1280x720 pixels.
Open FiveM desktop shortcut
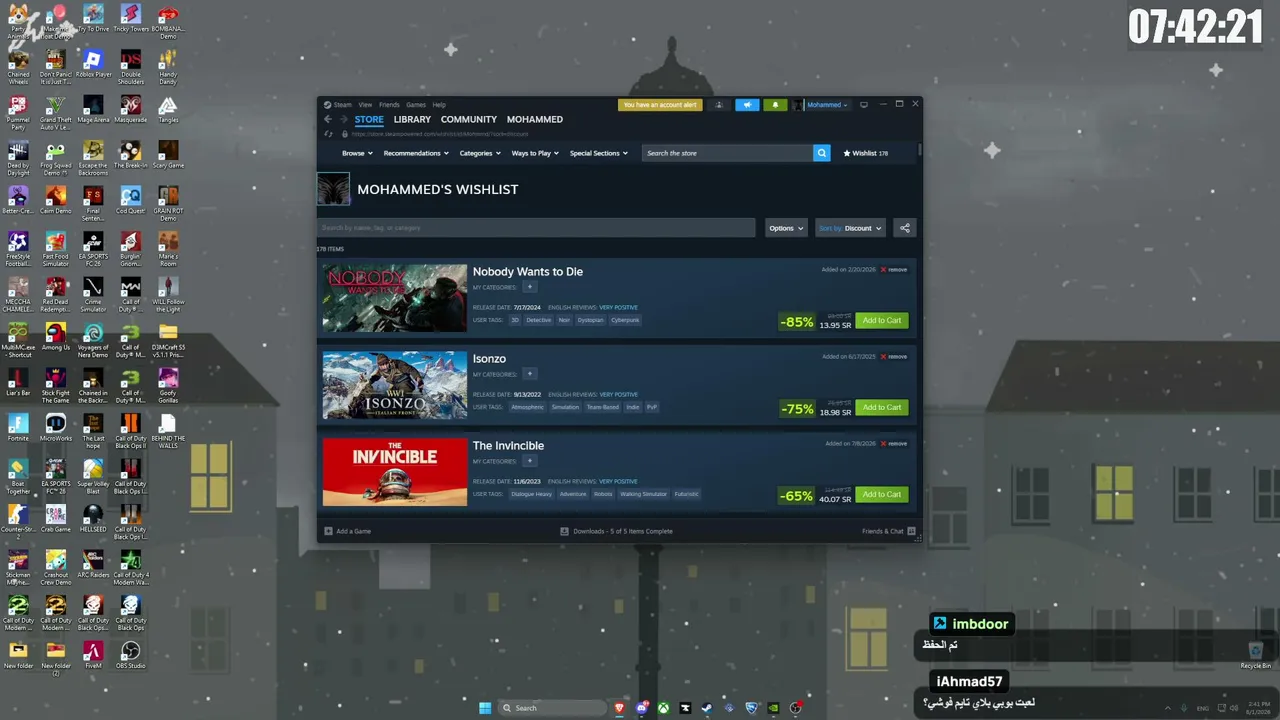(93, 655)
